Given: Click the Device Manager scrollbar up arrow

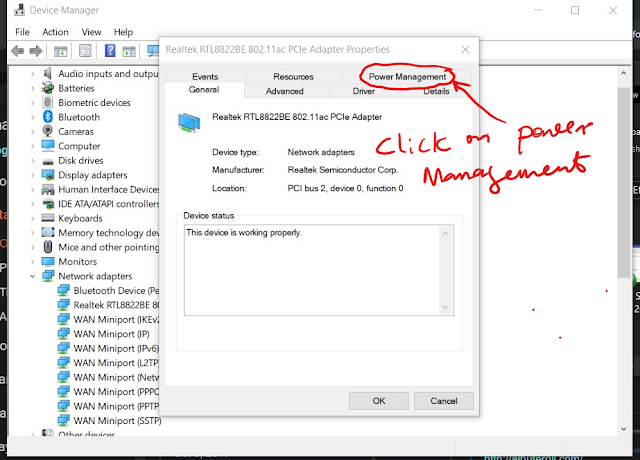Looking at the screenshot, I should (624, 73).
